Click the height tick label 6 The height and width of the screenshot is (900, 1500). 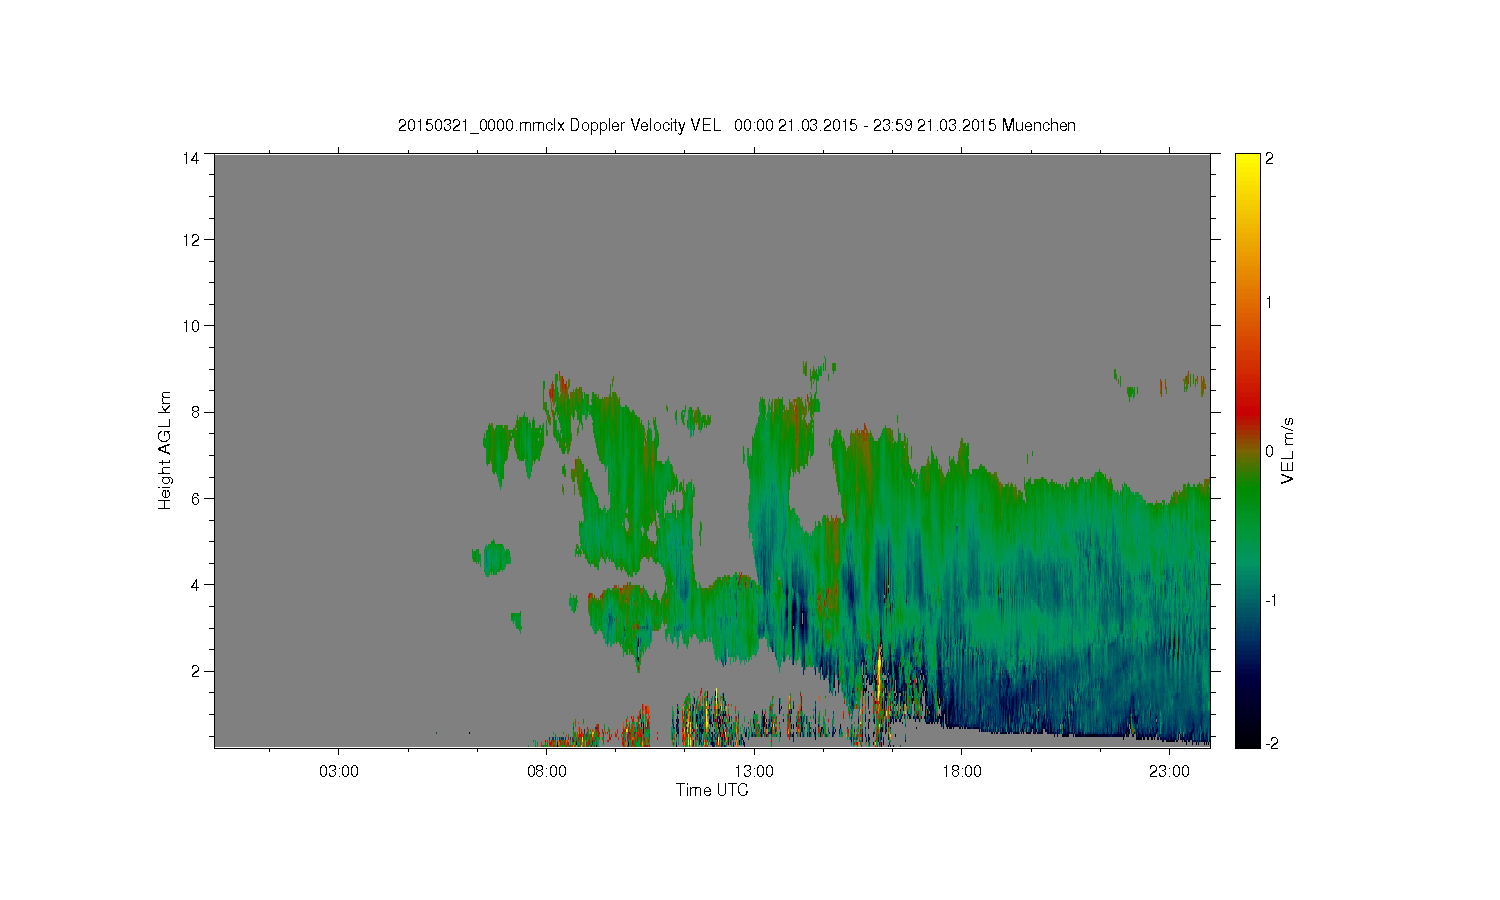[194, 498]
